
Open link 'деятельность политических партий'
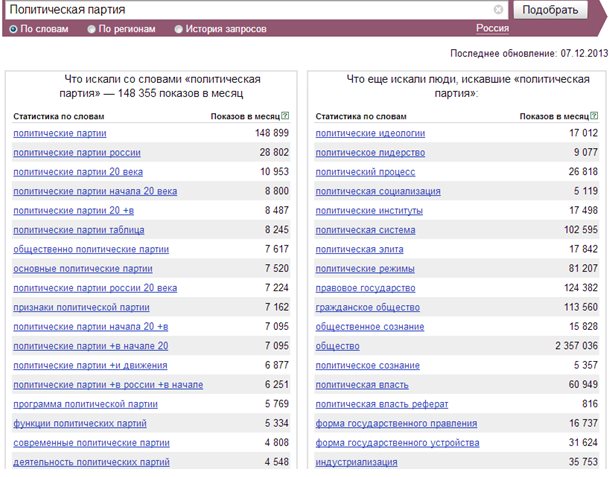91,462
